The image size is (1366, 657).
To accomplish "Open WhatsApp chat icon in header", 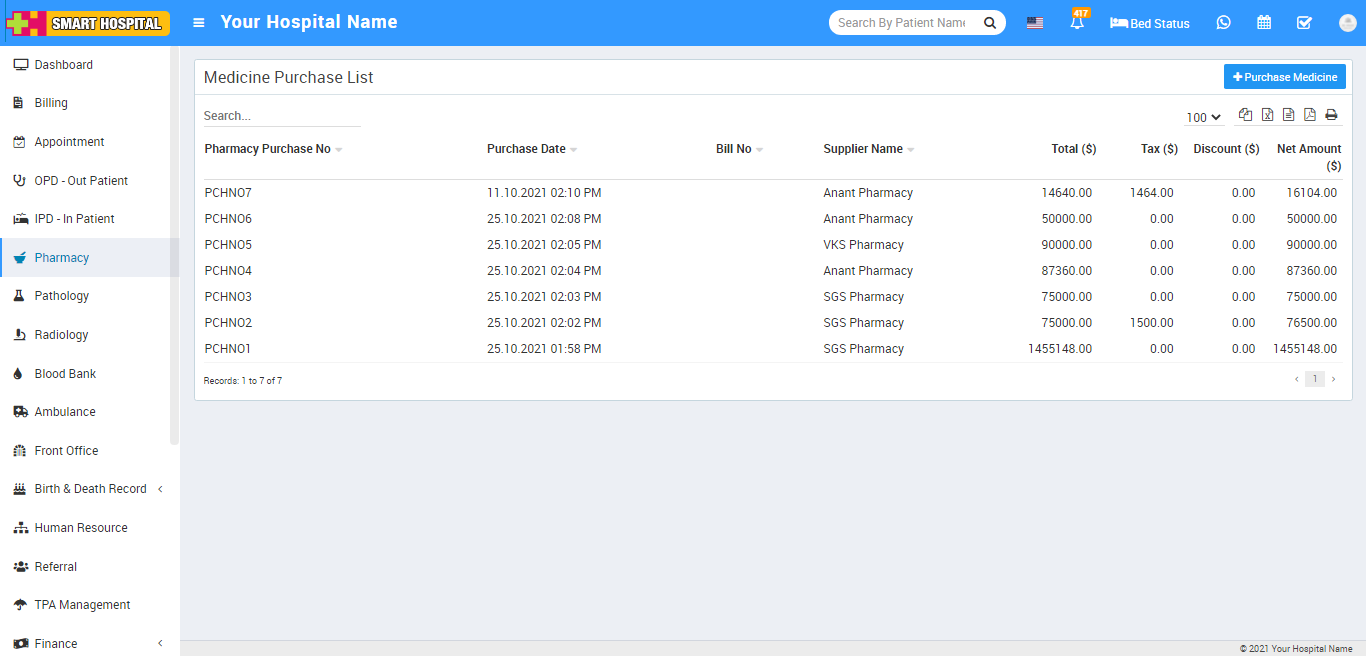I will coord(1223,22).
